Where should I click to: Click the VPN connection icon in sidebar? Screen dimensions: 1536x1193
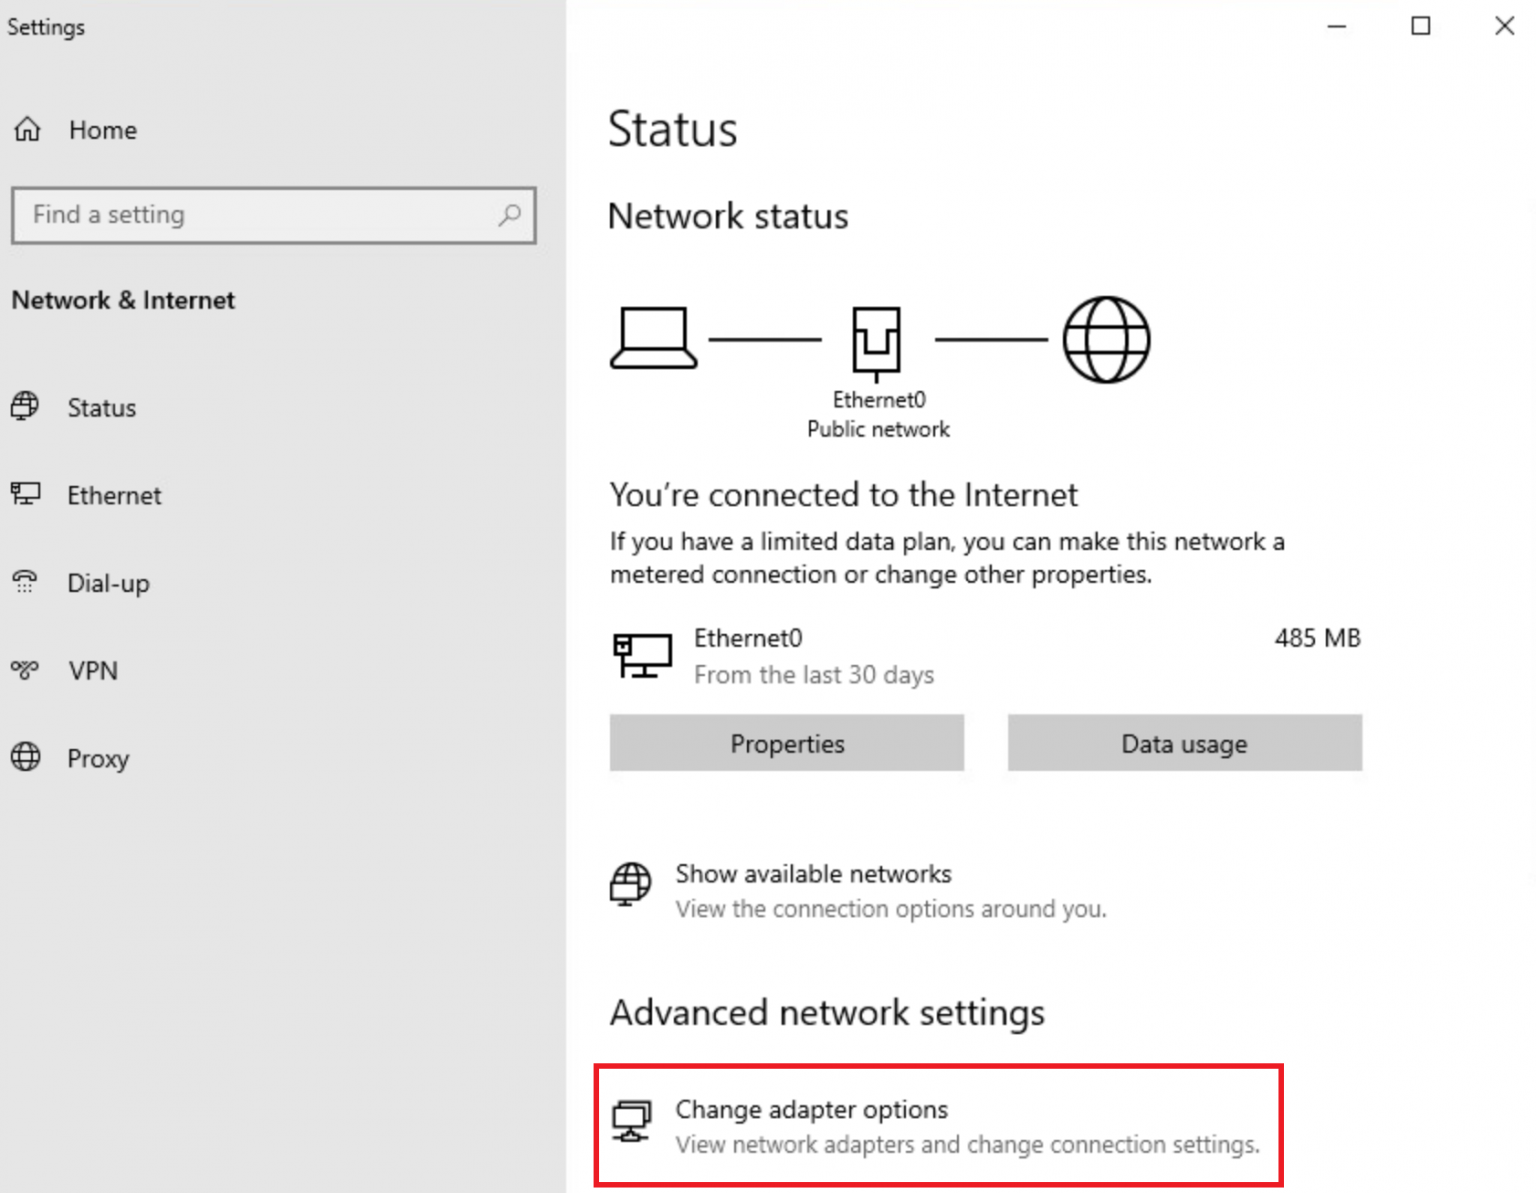(26, 670)
